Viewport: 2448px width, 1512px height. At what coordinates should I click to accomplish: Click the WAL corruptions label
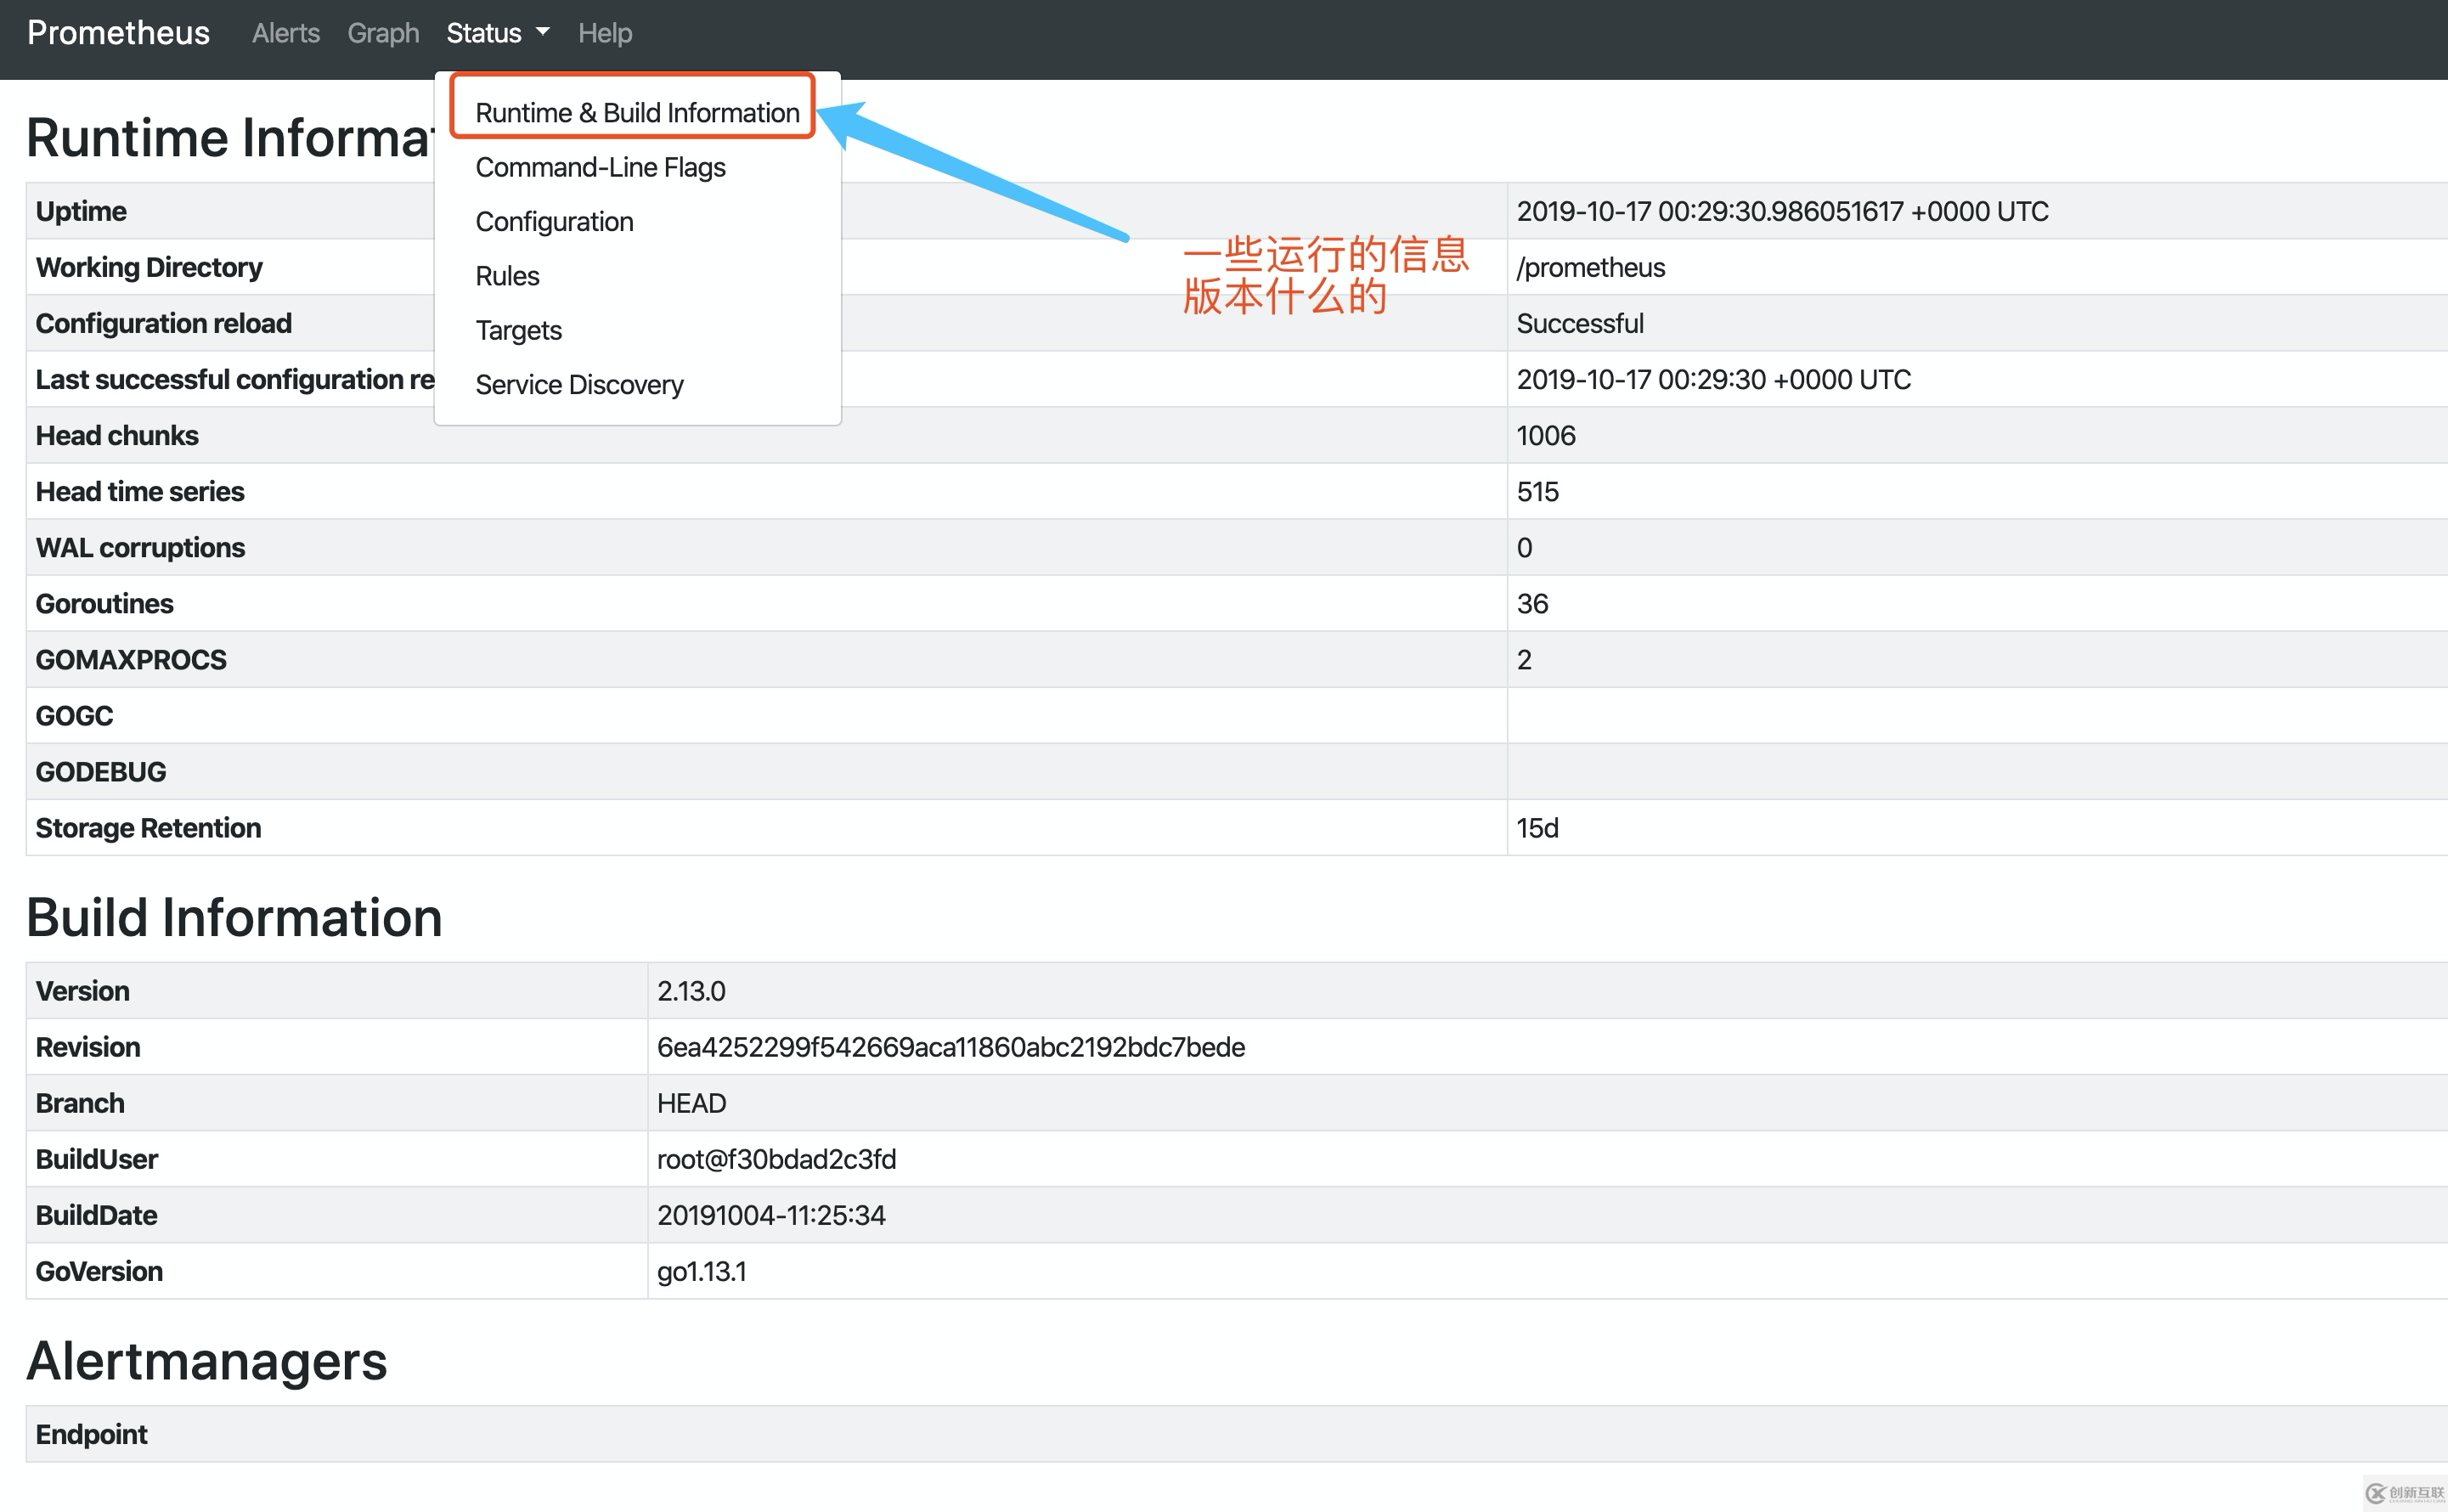coord(140,547)
